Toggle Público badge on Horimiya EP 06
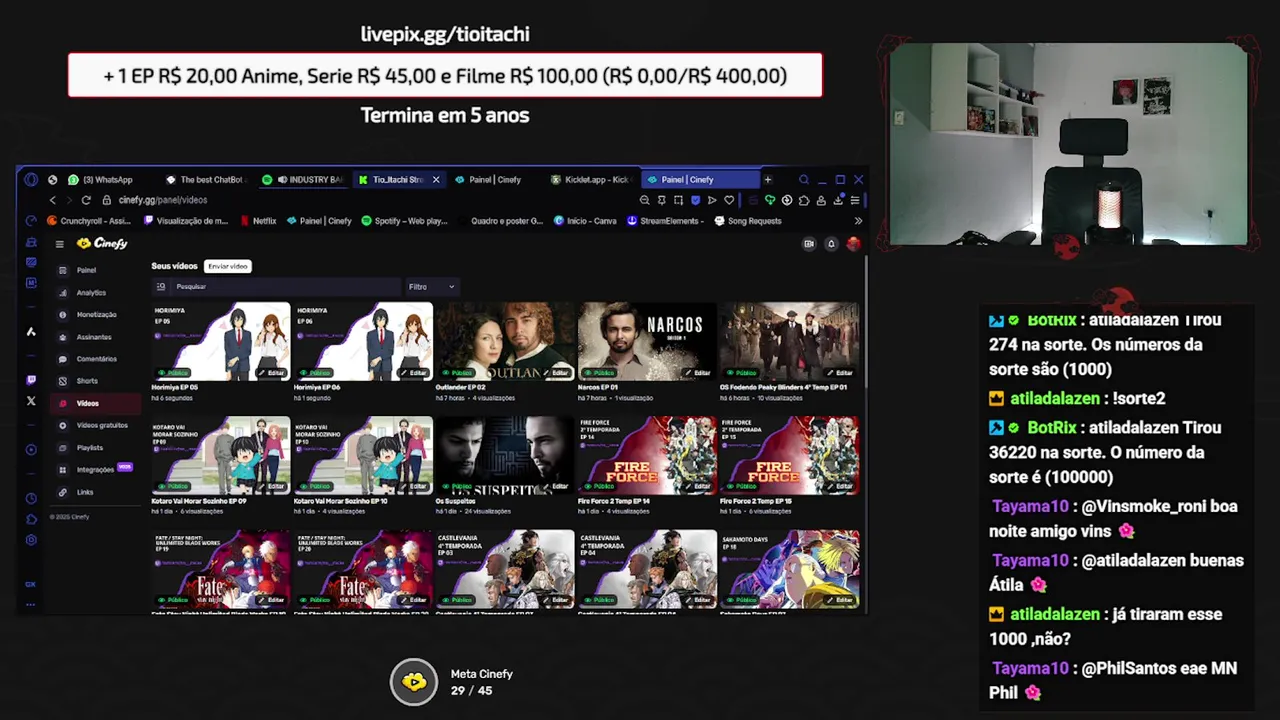This screenshot has width=1280, height=720. pos(315,373)
